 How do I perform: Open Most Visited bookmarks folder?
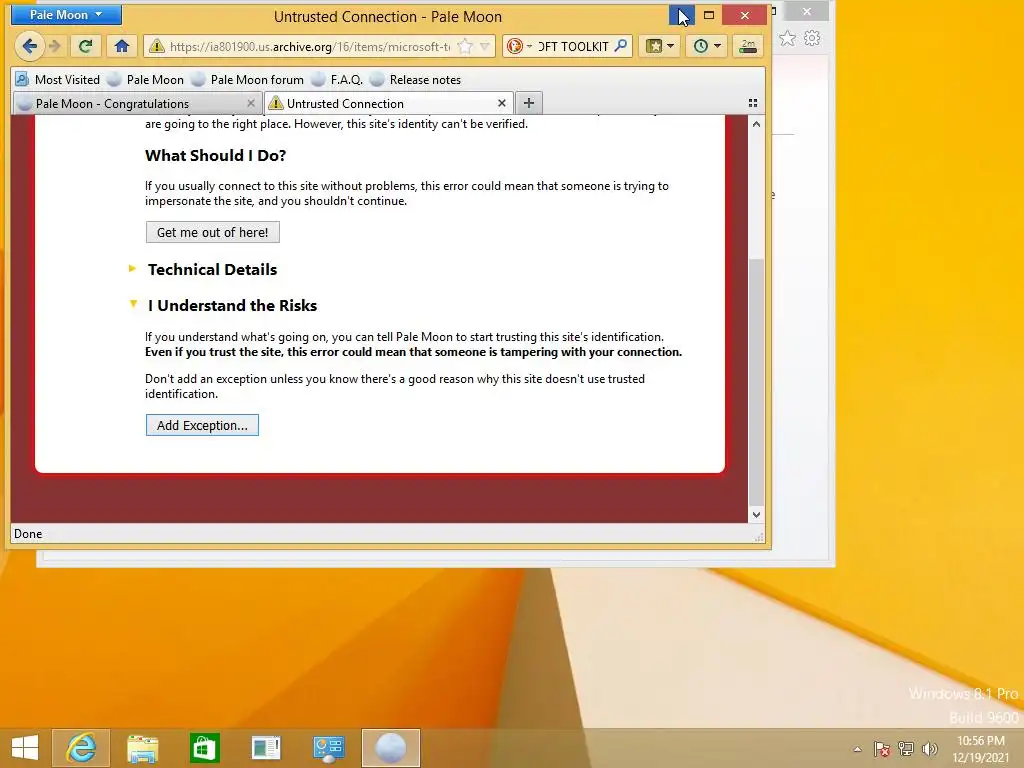(57, 80)
